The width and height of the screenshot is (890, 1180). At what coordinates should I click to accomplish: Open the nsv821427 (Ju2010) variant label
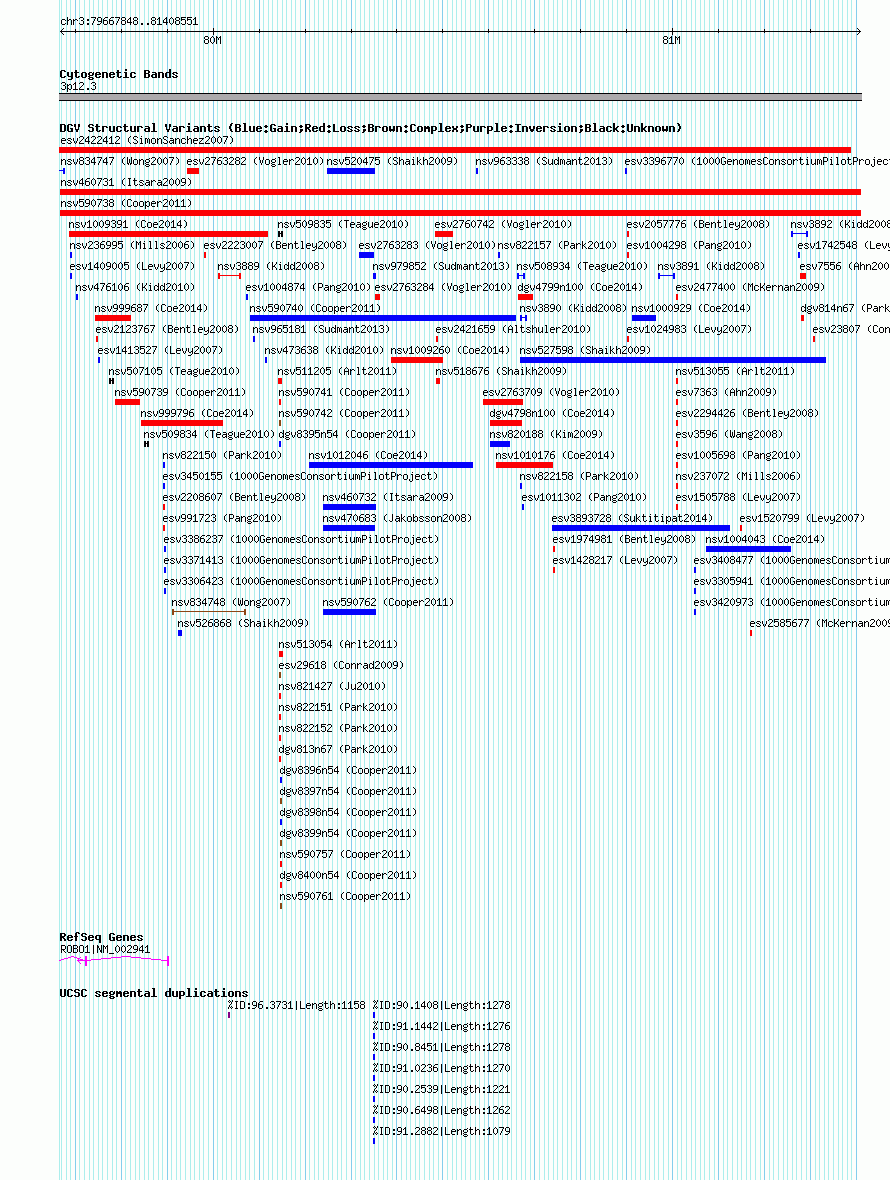click(333, 686)
